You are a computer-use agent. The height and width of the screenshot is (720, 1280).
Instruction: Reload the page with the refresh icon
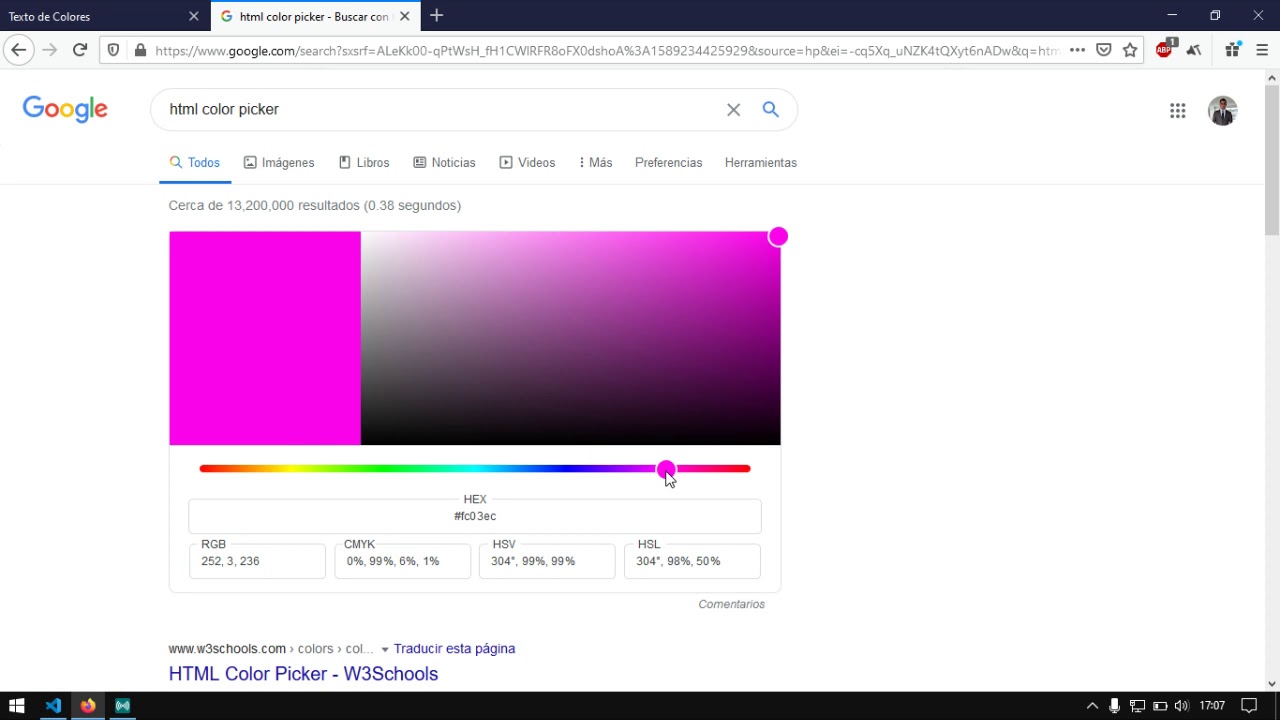[80, 50]
